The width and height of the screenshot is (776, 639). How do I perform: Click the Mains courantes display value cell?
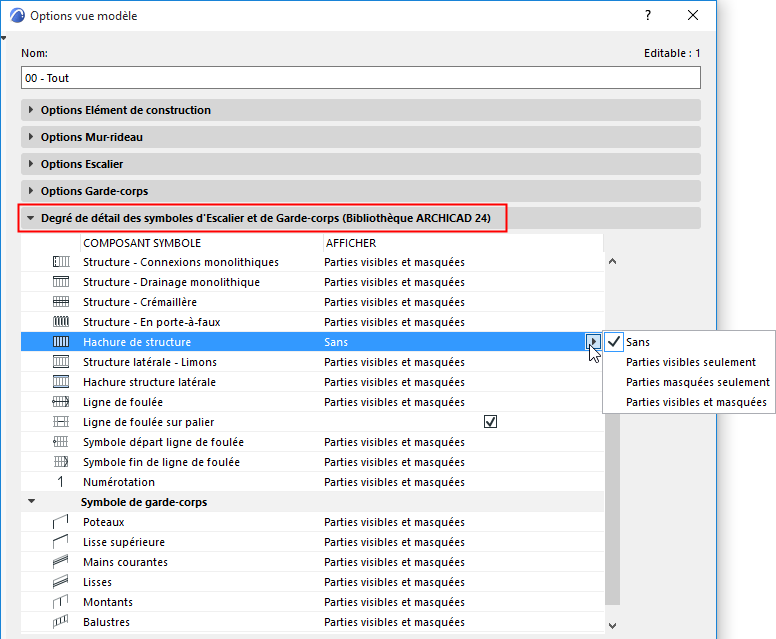394,562
